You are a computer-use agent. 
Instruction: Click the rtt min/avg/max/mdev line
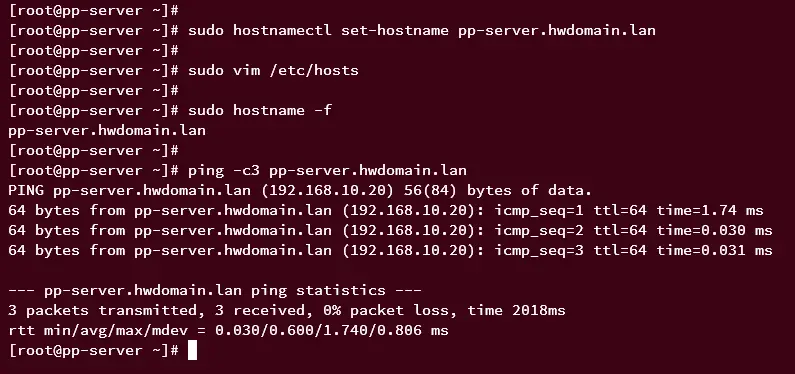coord(229,330)
